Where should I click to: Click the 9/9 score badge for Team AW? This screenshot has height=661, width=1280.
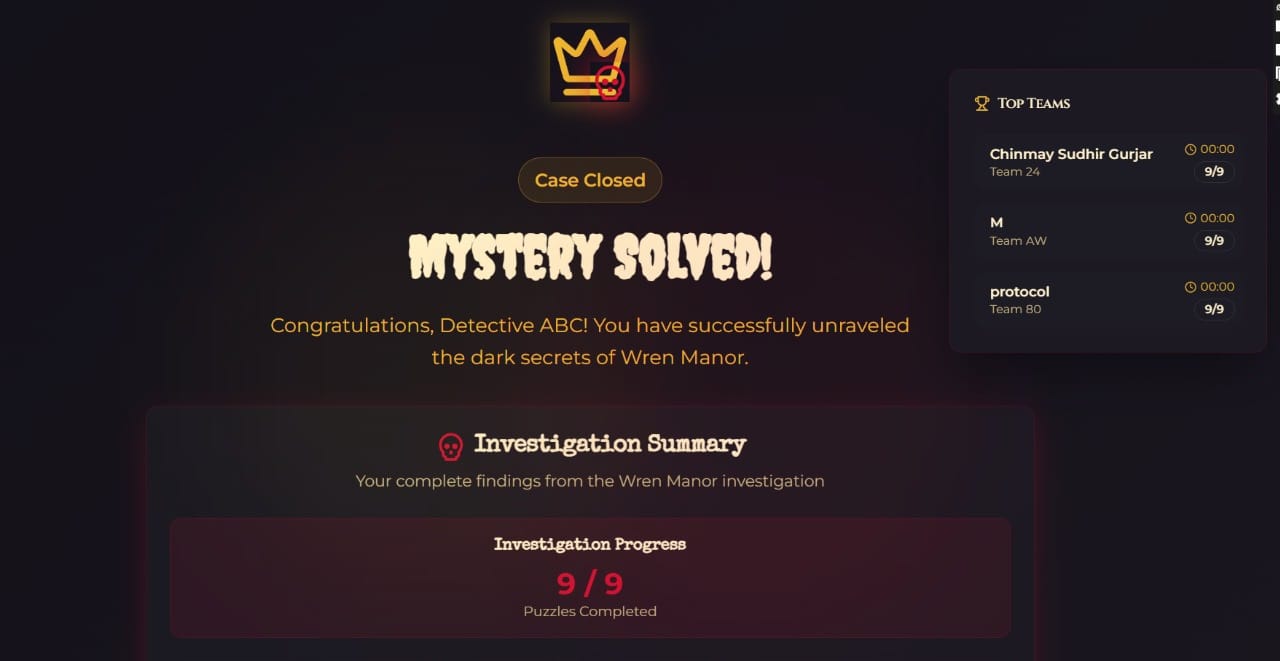[x=1214, y=241]
